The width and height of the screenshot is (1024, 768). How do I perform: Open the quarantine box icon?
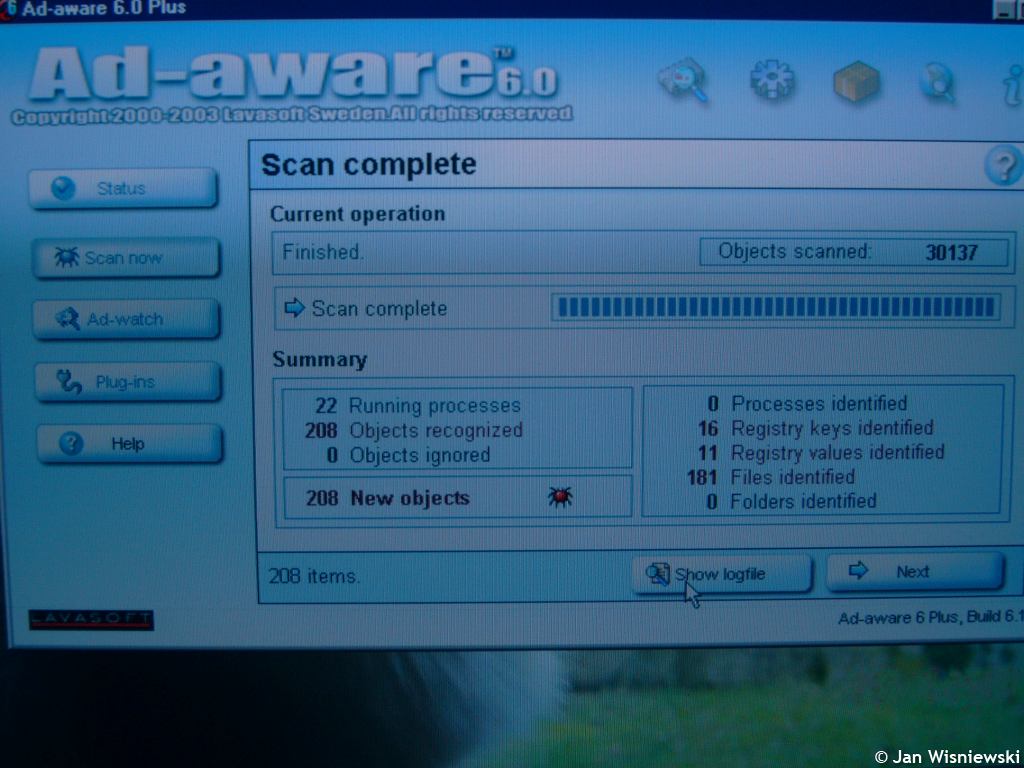(x=856, y=82)
